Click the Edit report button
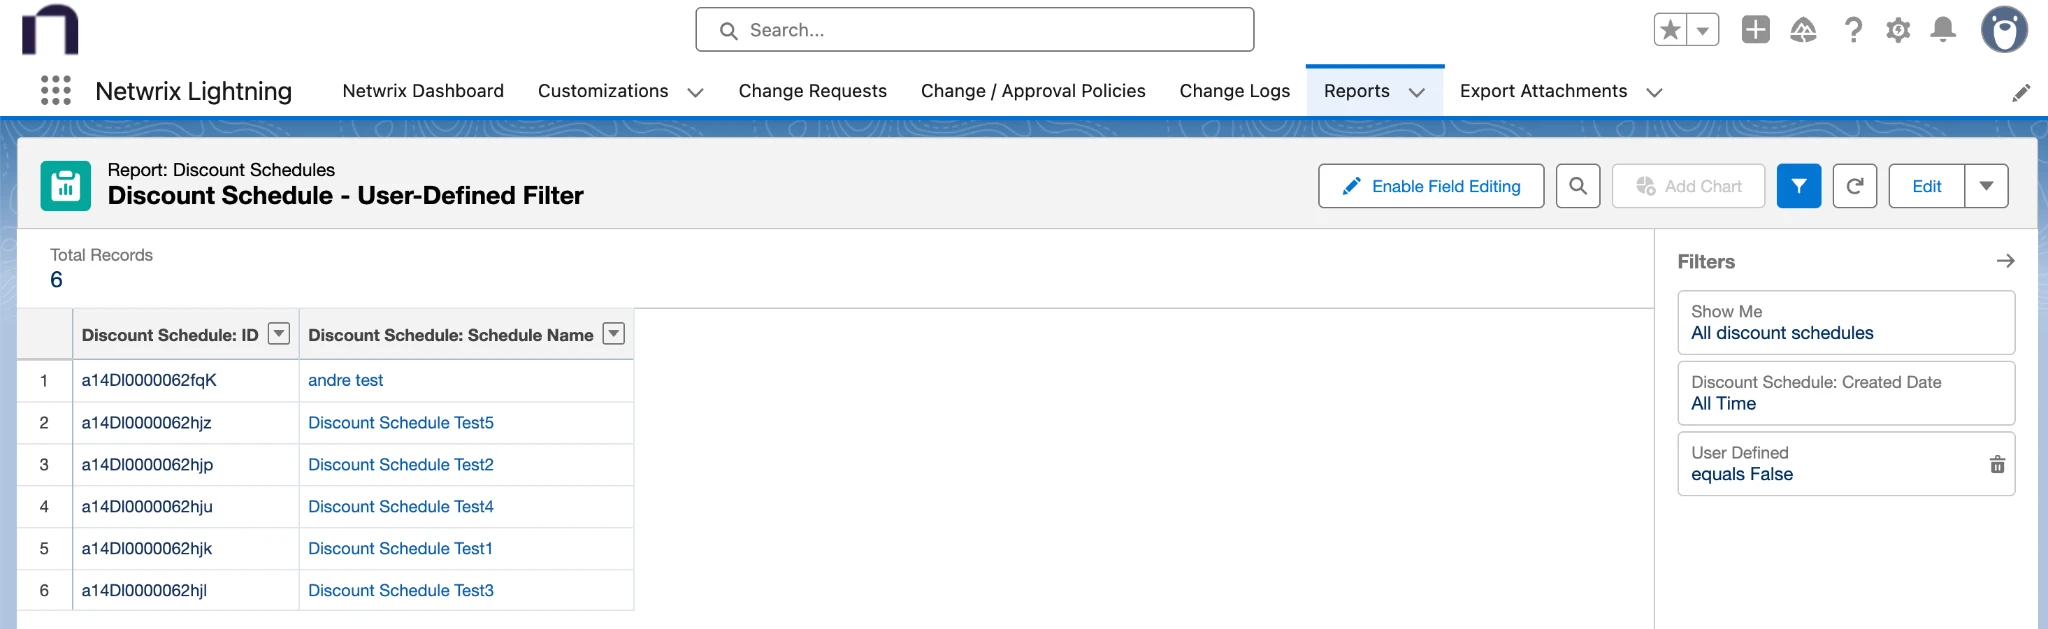Image resolution: width=2048 pixels, height=629 pixels. coord(1927,186)
